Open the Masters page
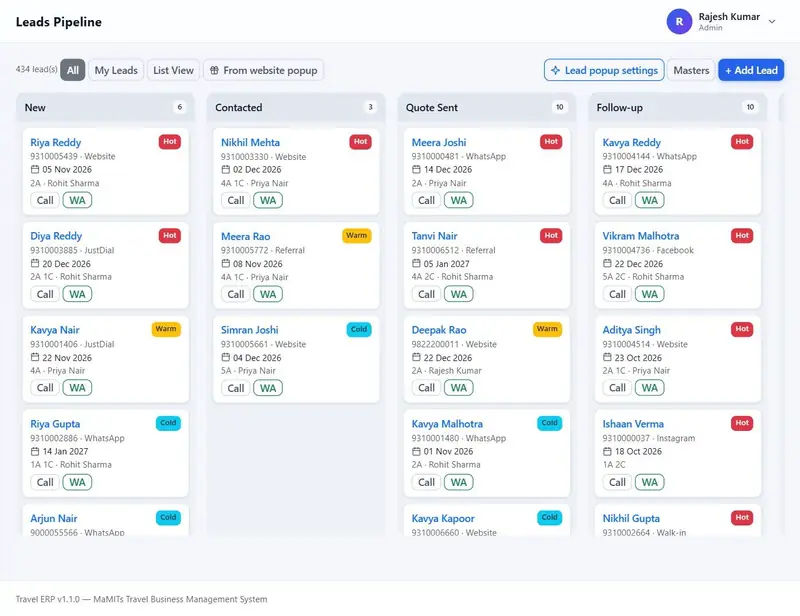The height and width of the screenshot is (616, 800). point(691,70)
